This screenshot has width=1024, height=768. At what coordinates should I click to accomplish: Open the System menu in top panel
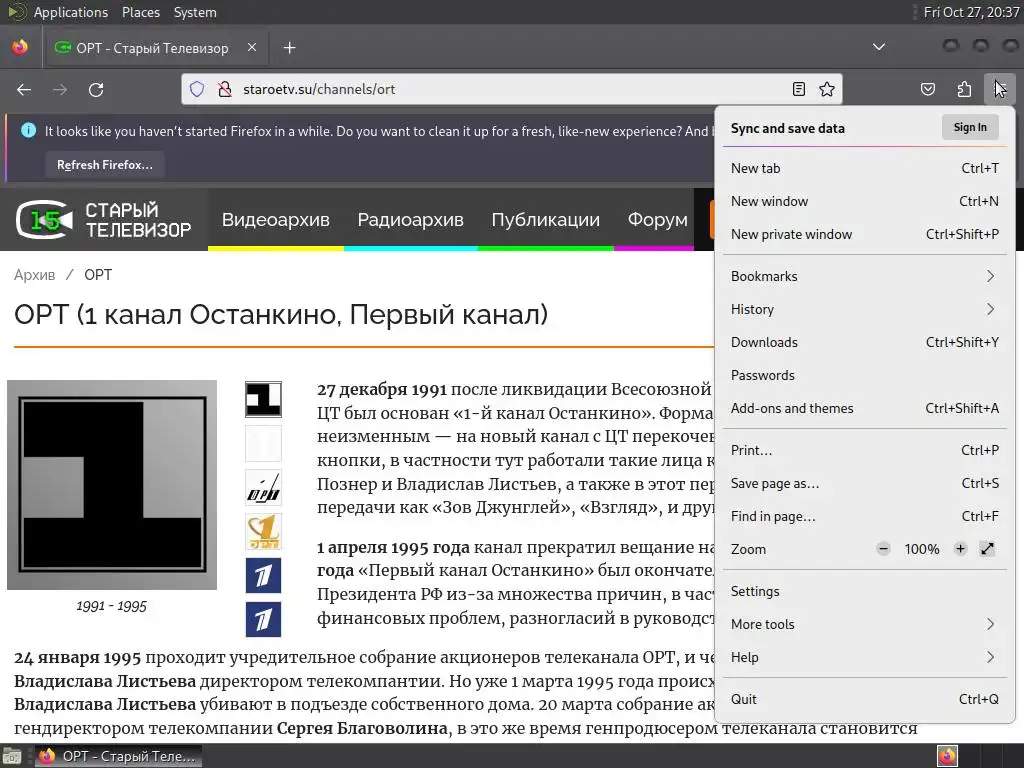195,12
